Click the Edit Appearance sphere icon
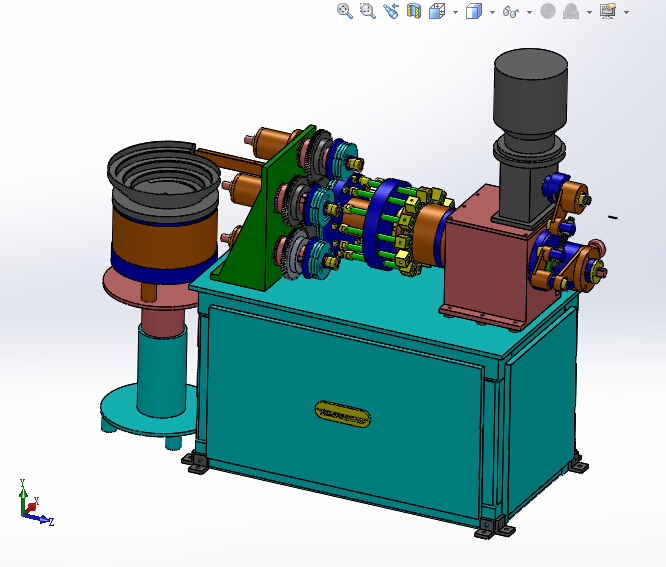Image resolution: width=666 pixels, height=567 pixels. tap(548, 11)
